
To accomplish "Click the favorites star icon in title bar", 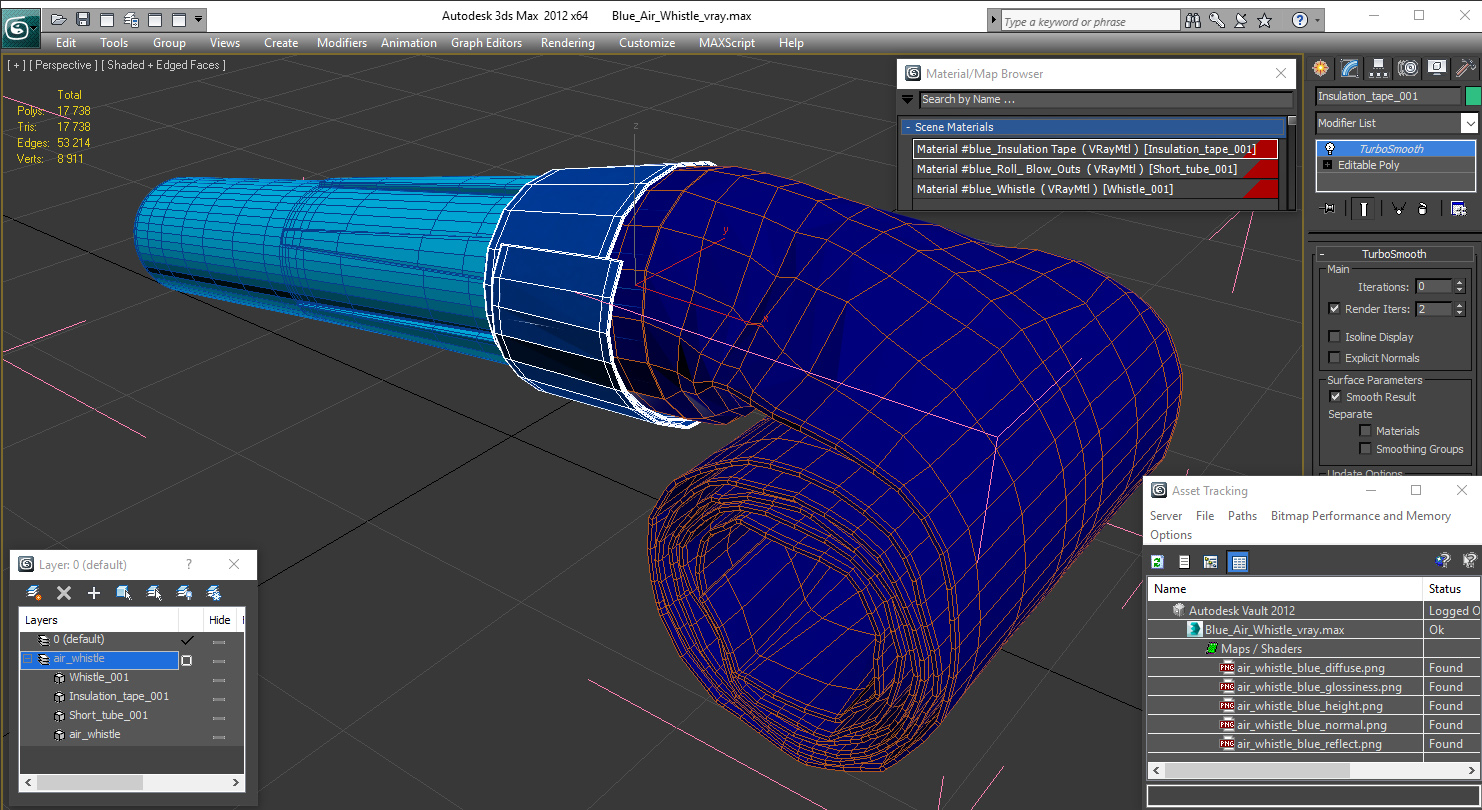I will (1265, 20).
